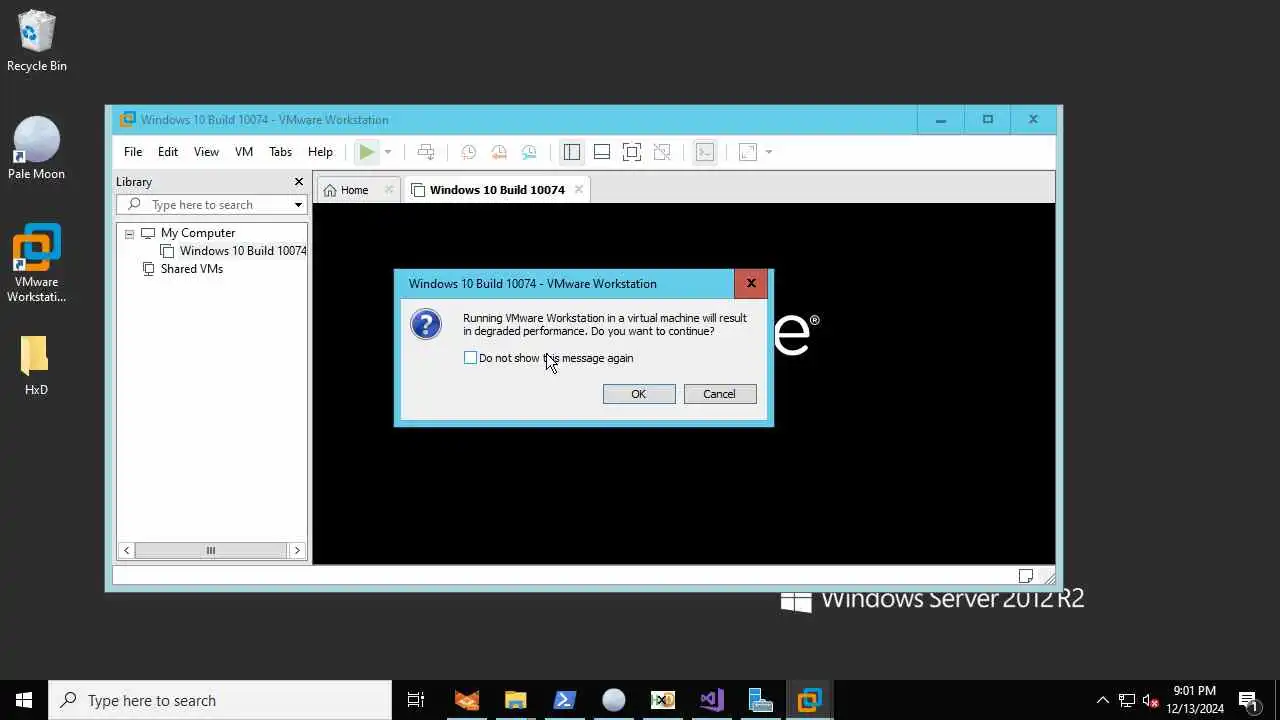Click the status bar message log icon
This screenshot has height=720, width=1280.
click(1025, 575)
